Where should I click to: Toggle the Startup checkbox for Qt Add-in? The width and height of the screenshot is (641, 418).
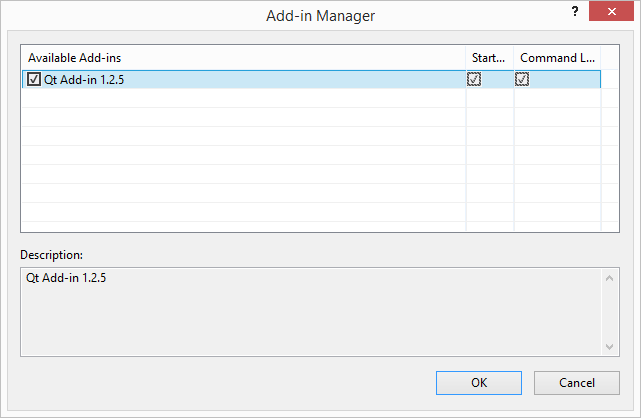pos(474,79)
